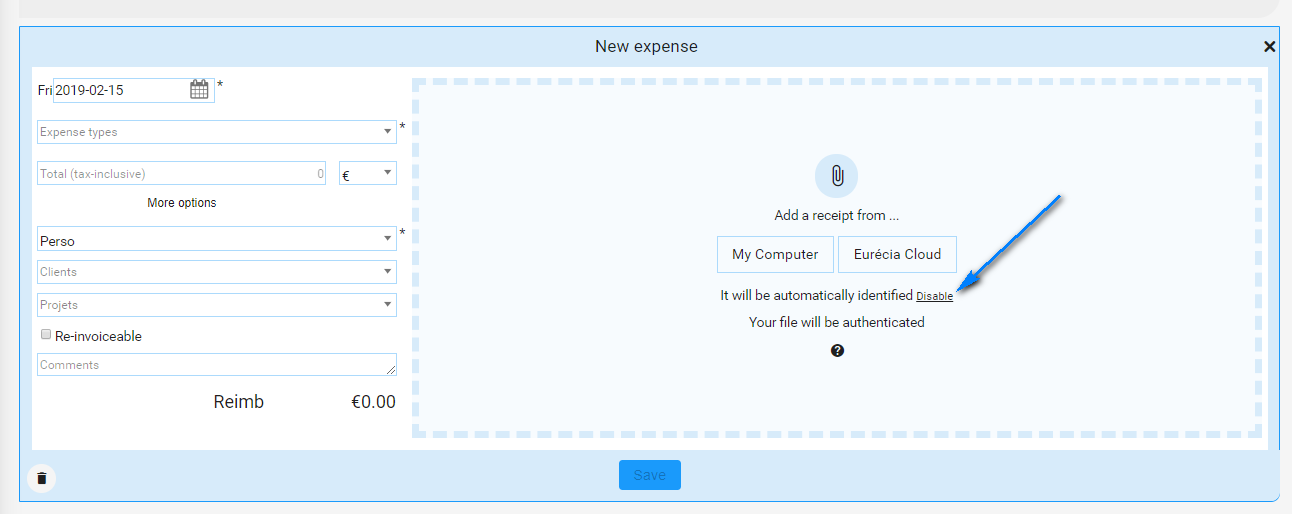
Task: Delete expense with trash icon
Action: (x=41, y=478)
